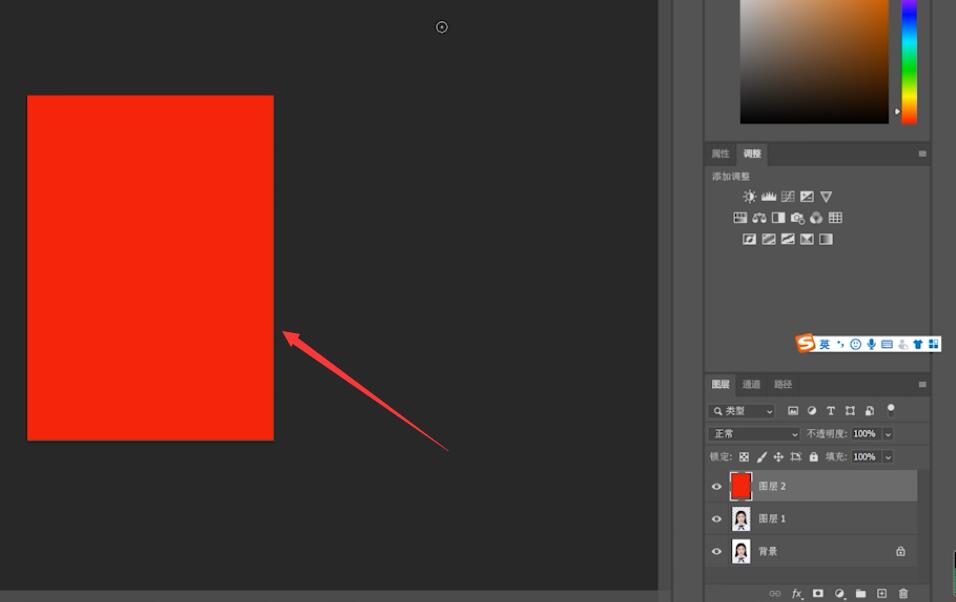
Task: Open the fx layer styles menu
Action: point(797,593)
